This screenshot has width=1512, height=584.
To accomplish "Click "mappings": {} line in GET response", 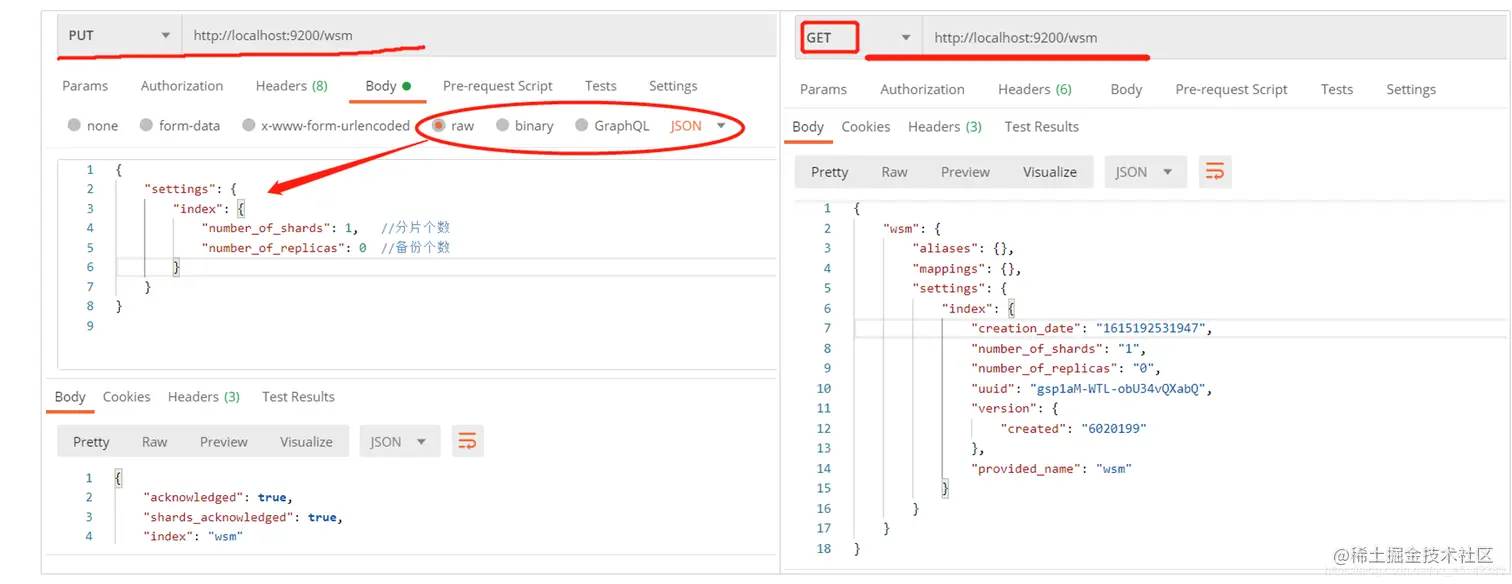I will [967, 268].
